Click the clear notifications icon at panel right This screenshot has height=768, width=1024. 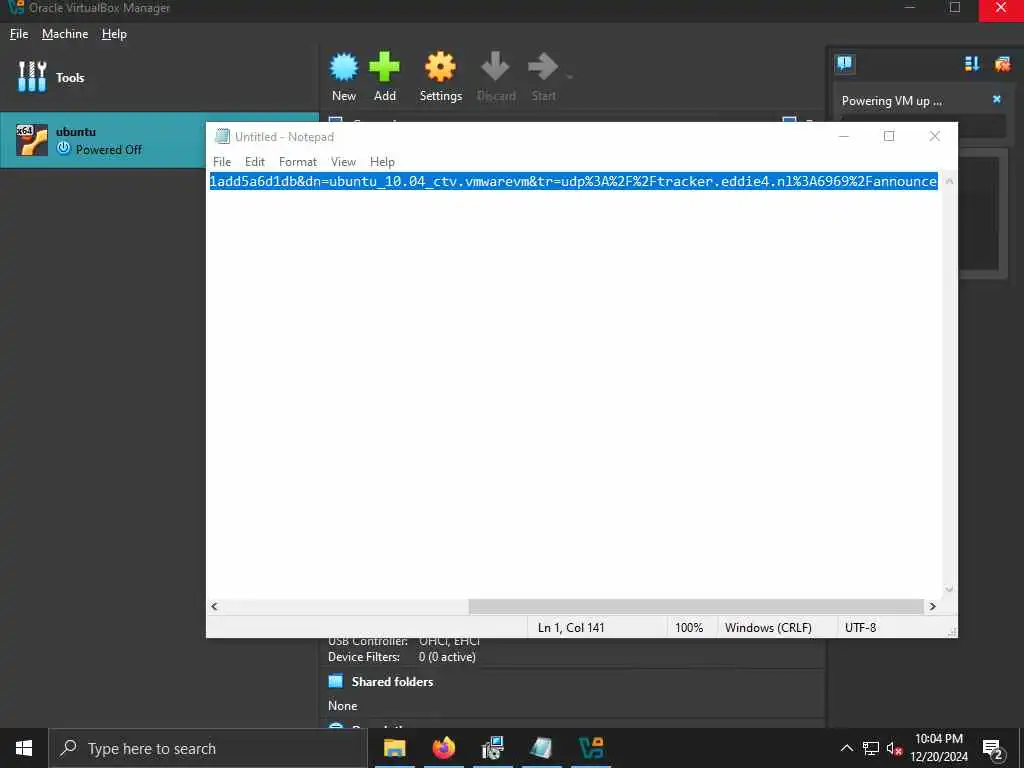(x=1002, y=63)
